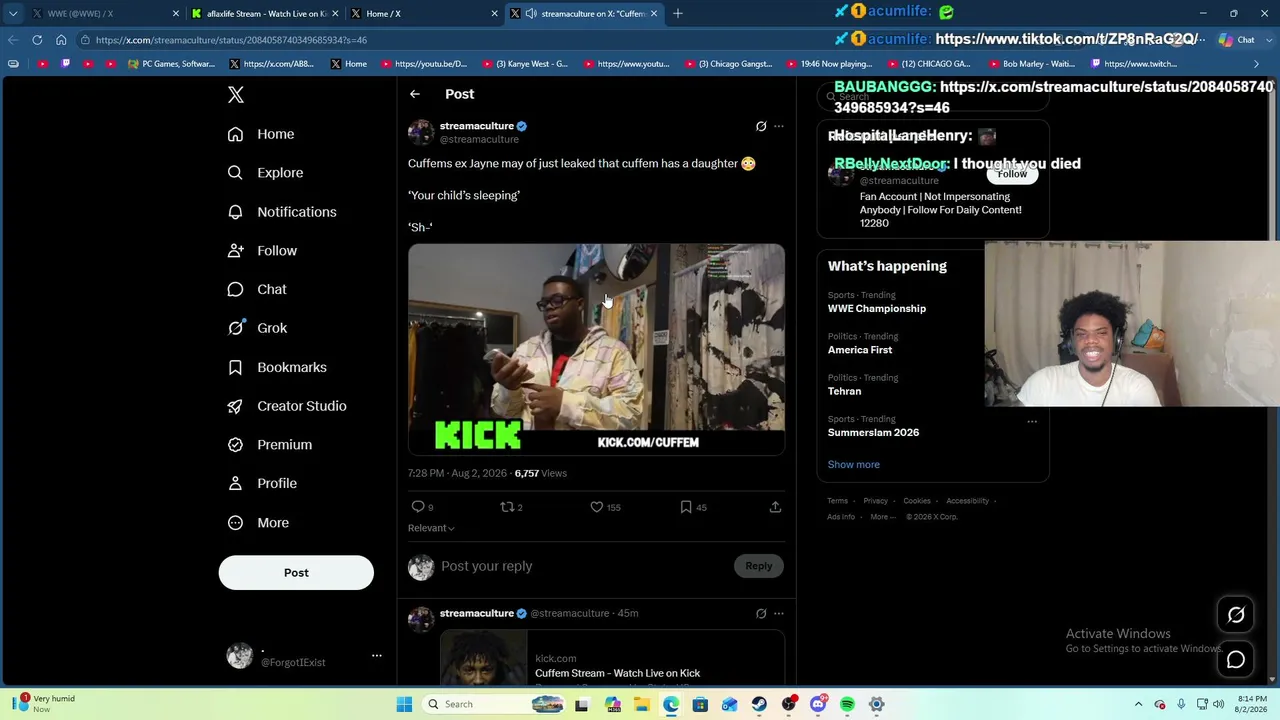Open a new browser tab
Viewport: 1280px width, 720px height.
click(x=678, y=14)
